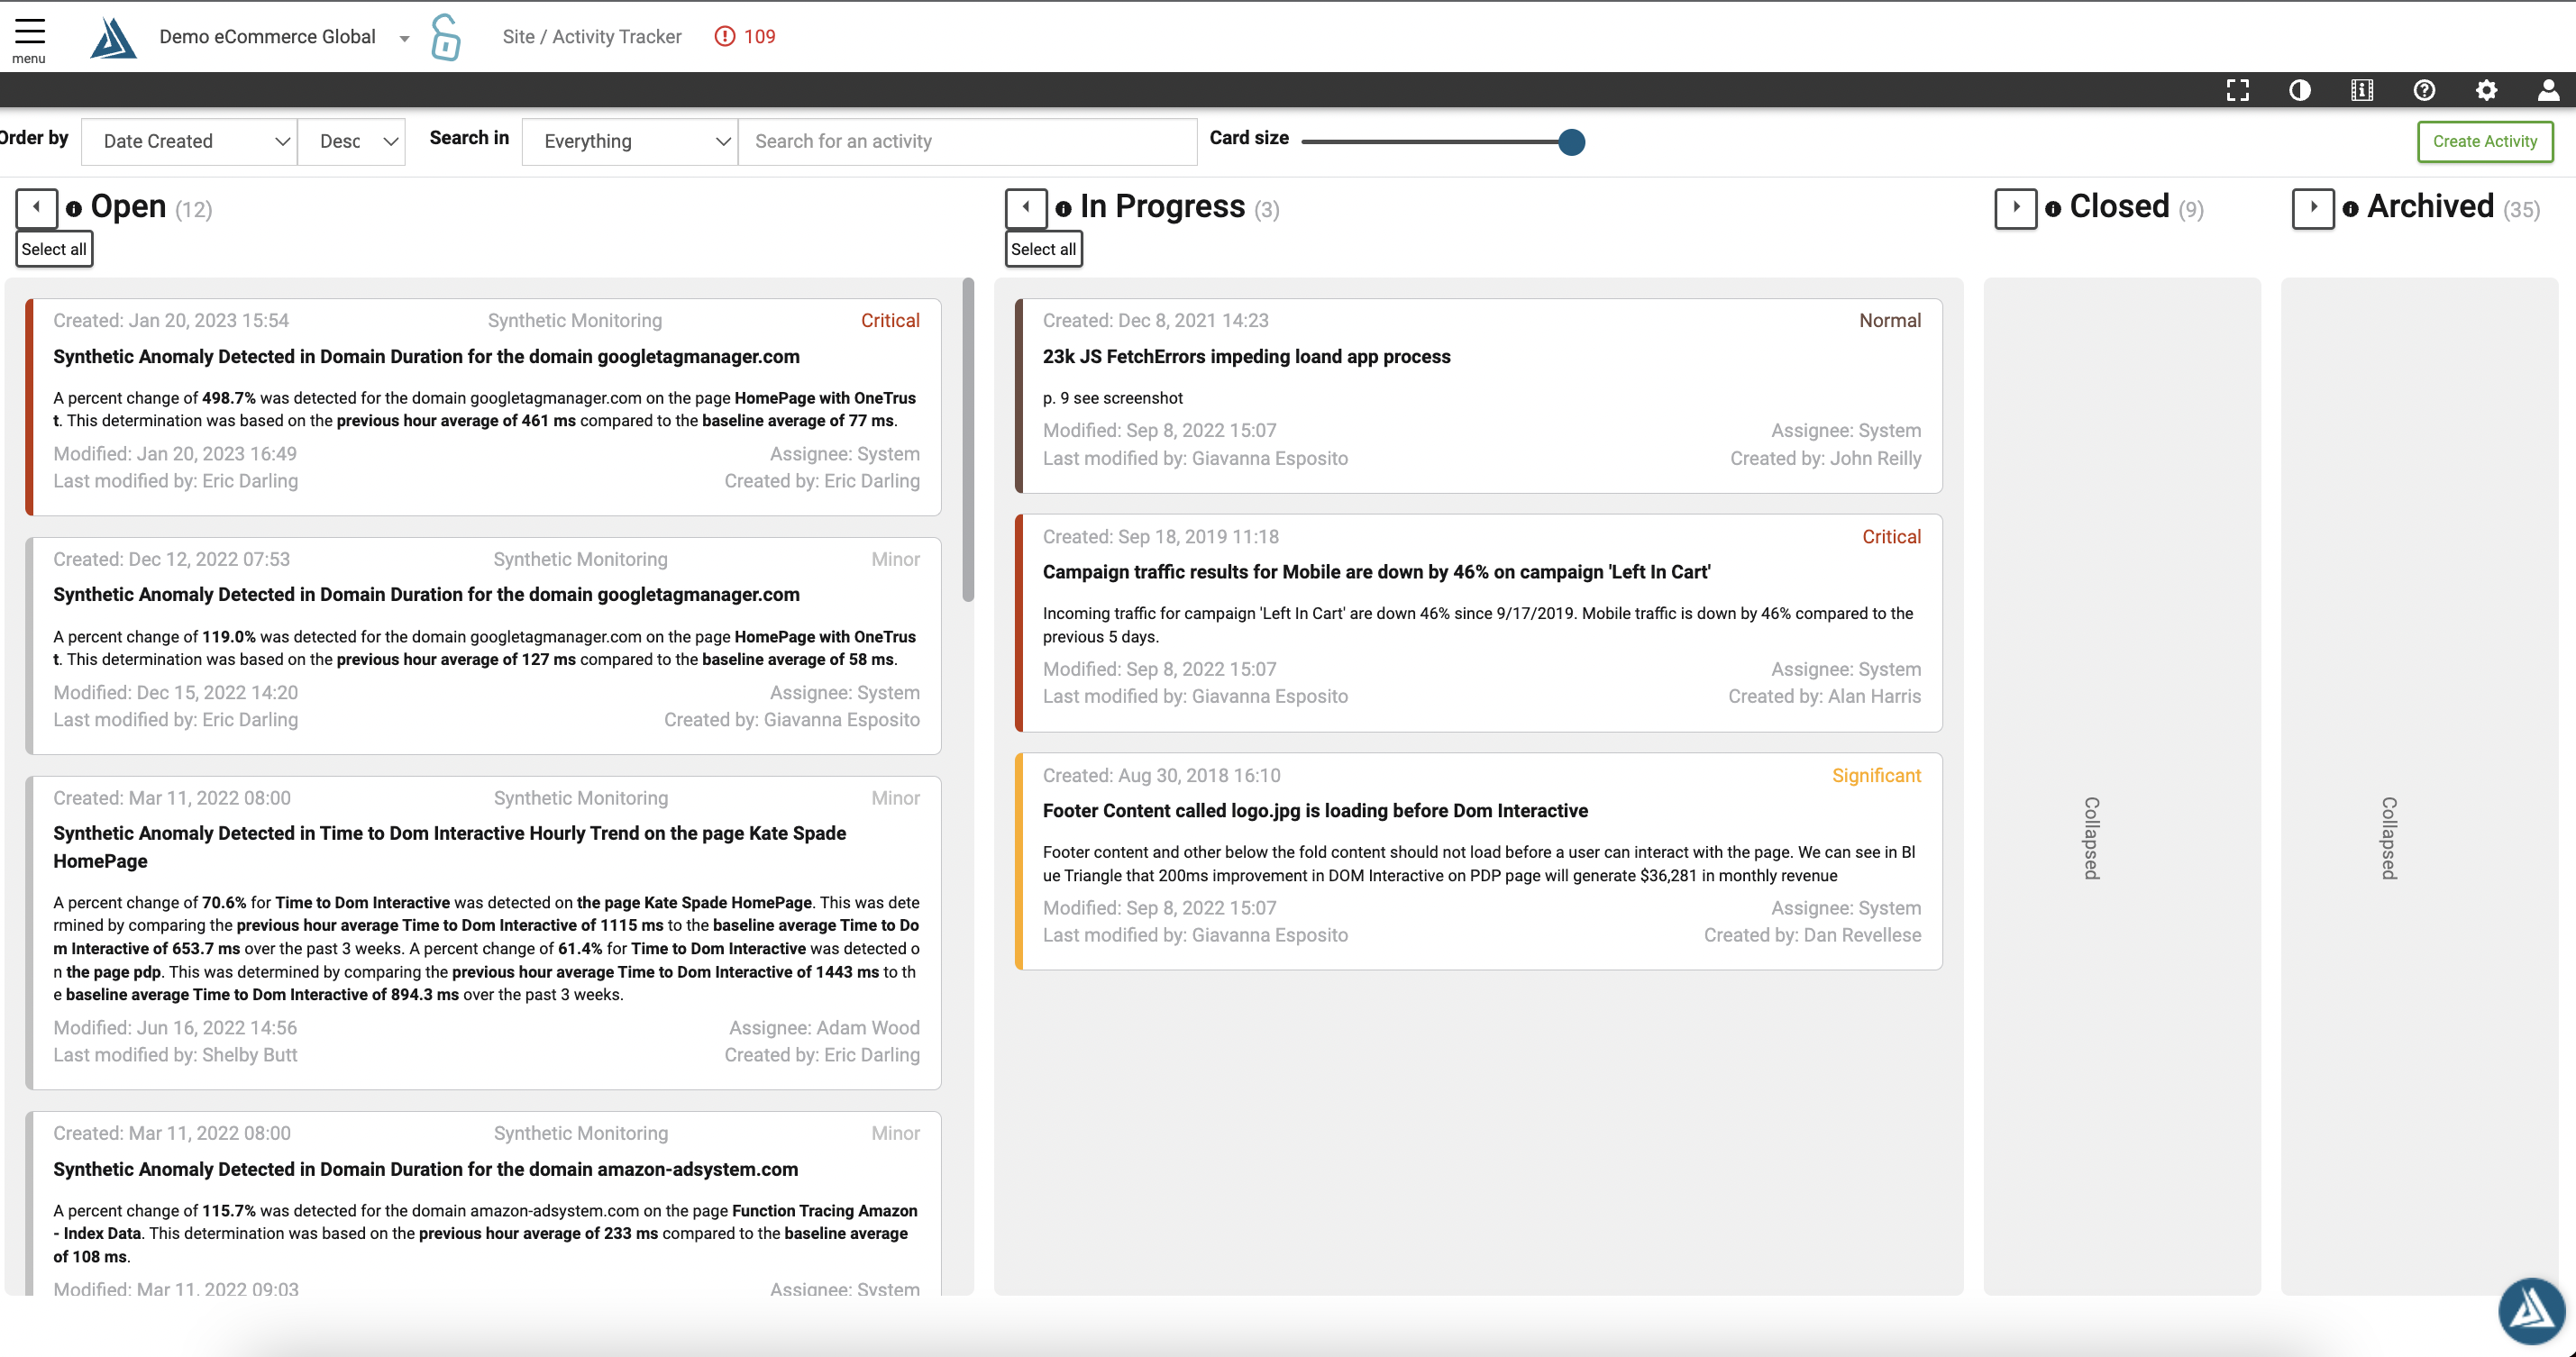Click the info icon next to Open
Viewport: 2576px width, 1357px height.
(74, 209)
